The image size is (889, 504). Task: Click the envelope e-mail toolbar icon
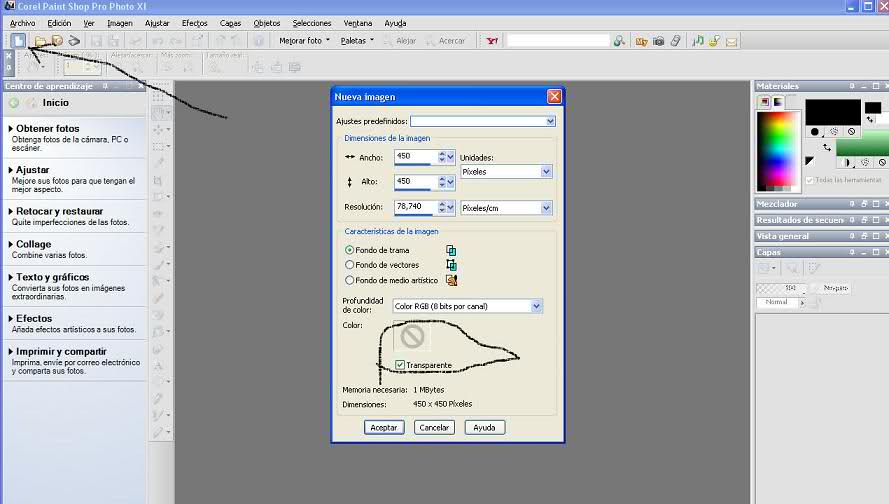731,42
